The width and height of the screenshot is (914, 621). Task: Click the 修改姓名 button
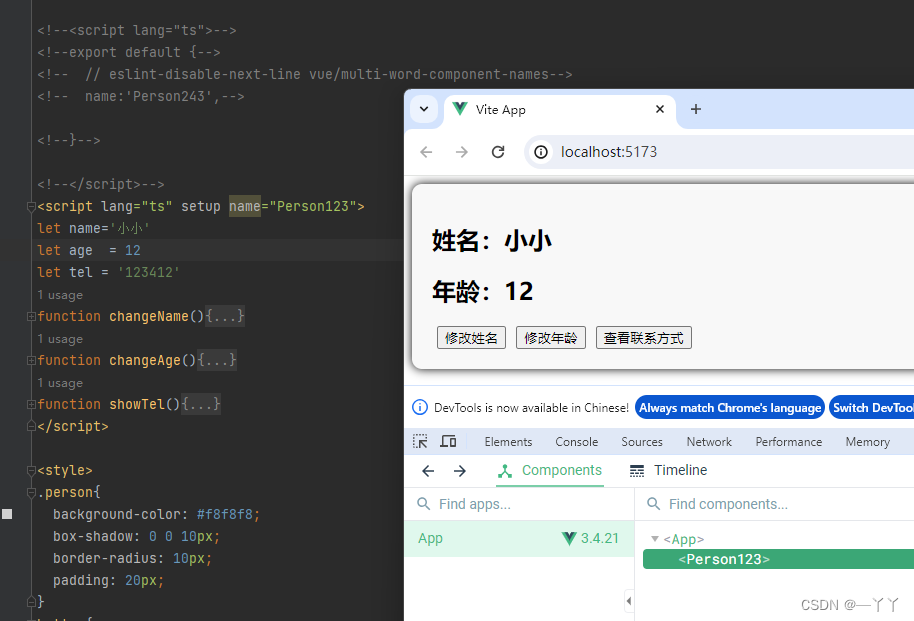coord(471,338)
